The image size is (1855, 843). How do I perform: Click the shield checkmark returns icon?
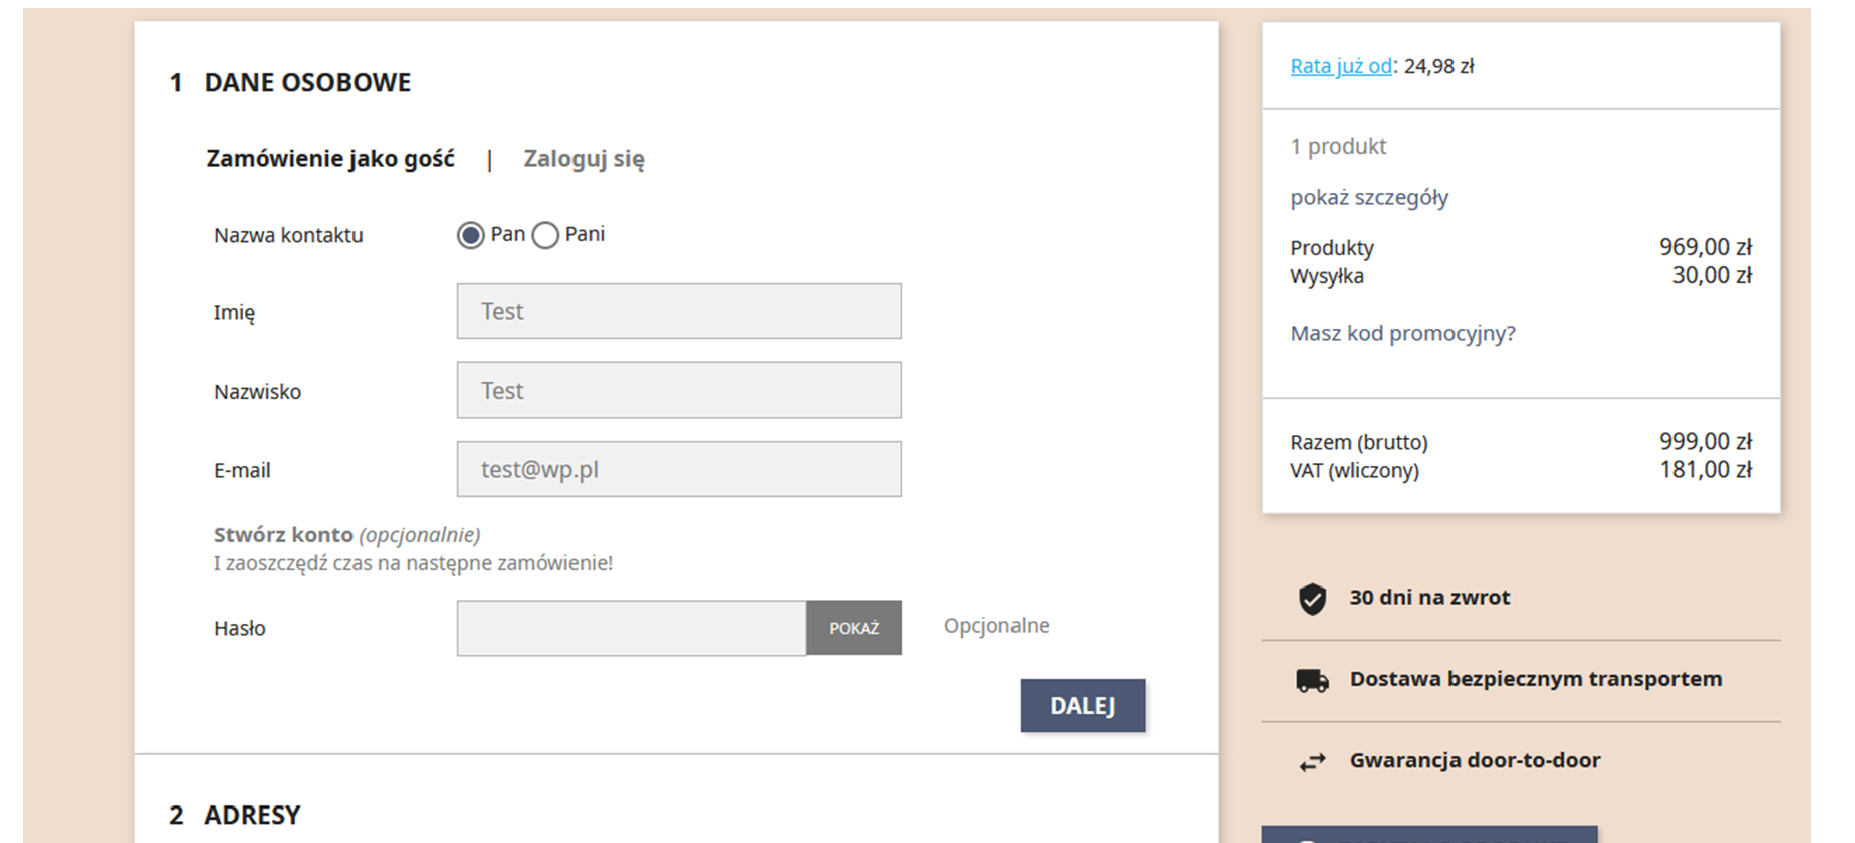[x=1312, y=598]
